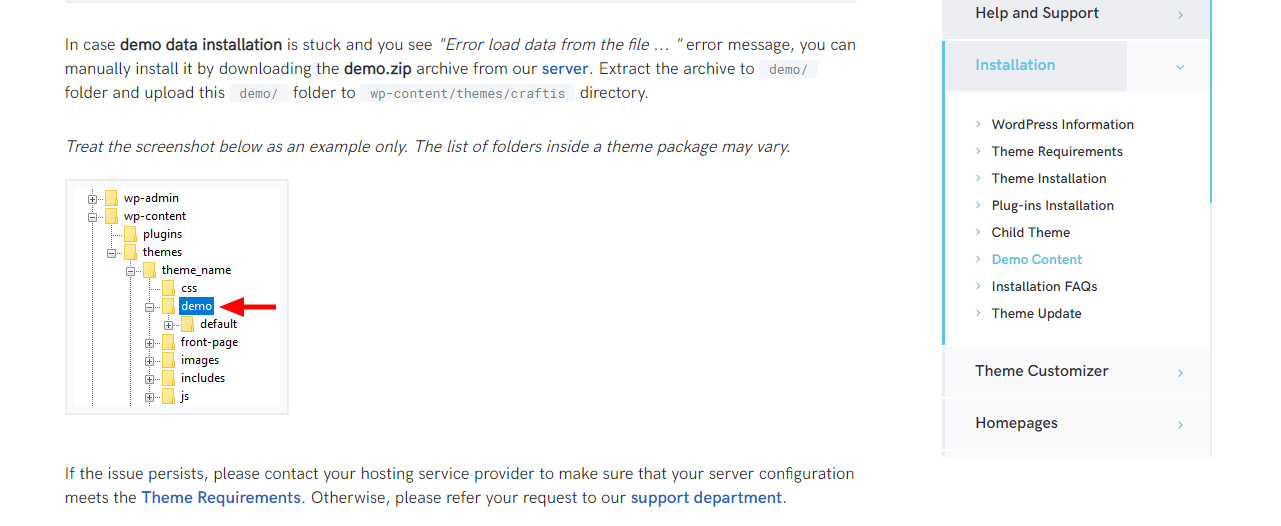This screenshot has height=526, width=1281.
Task: Click the folder tree example screenshot
Action: (177, 297)
